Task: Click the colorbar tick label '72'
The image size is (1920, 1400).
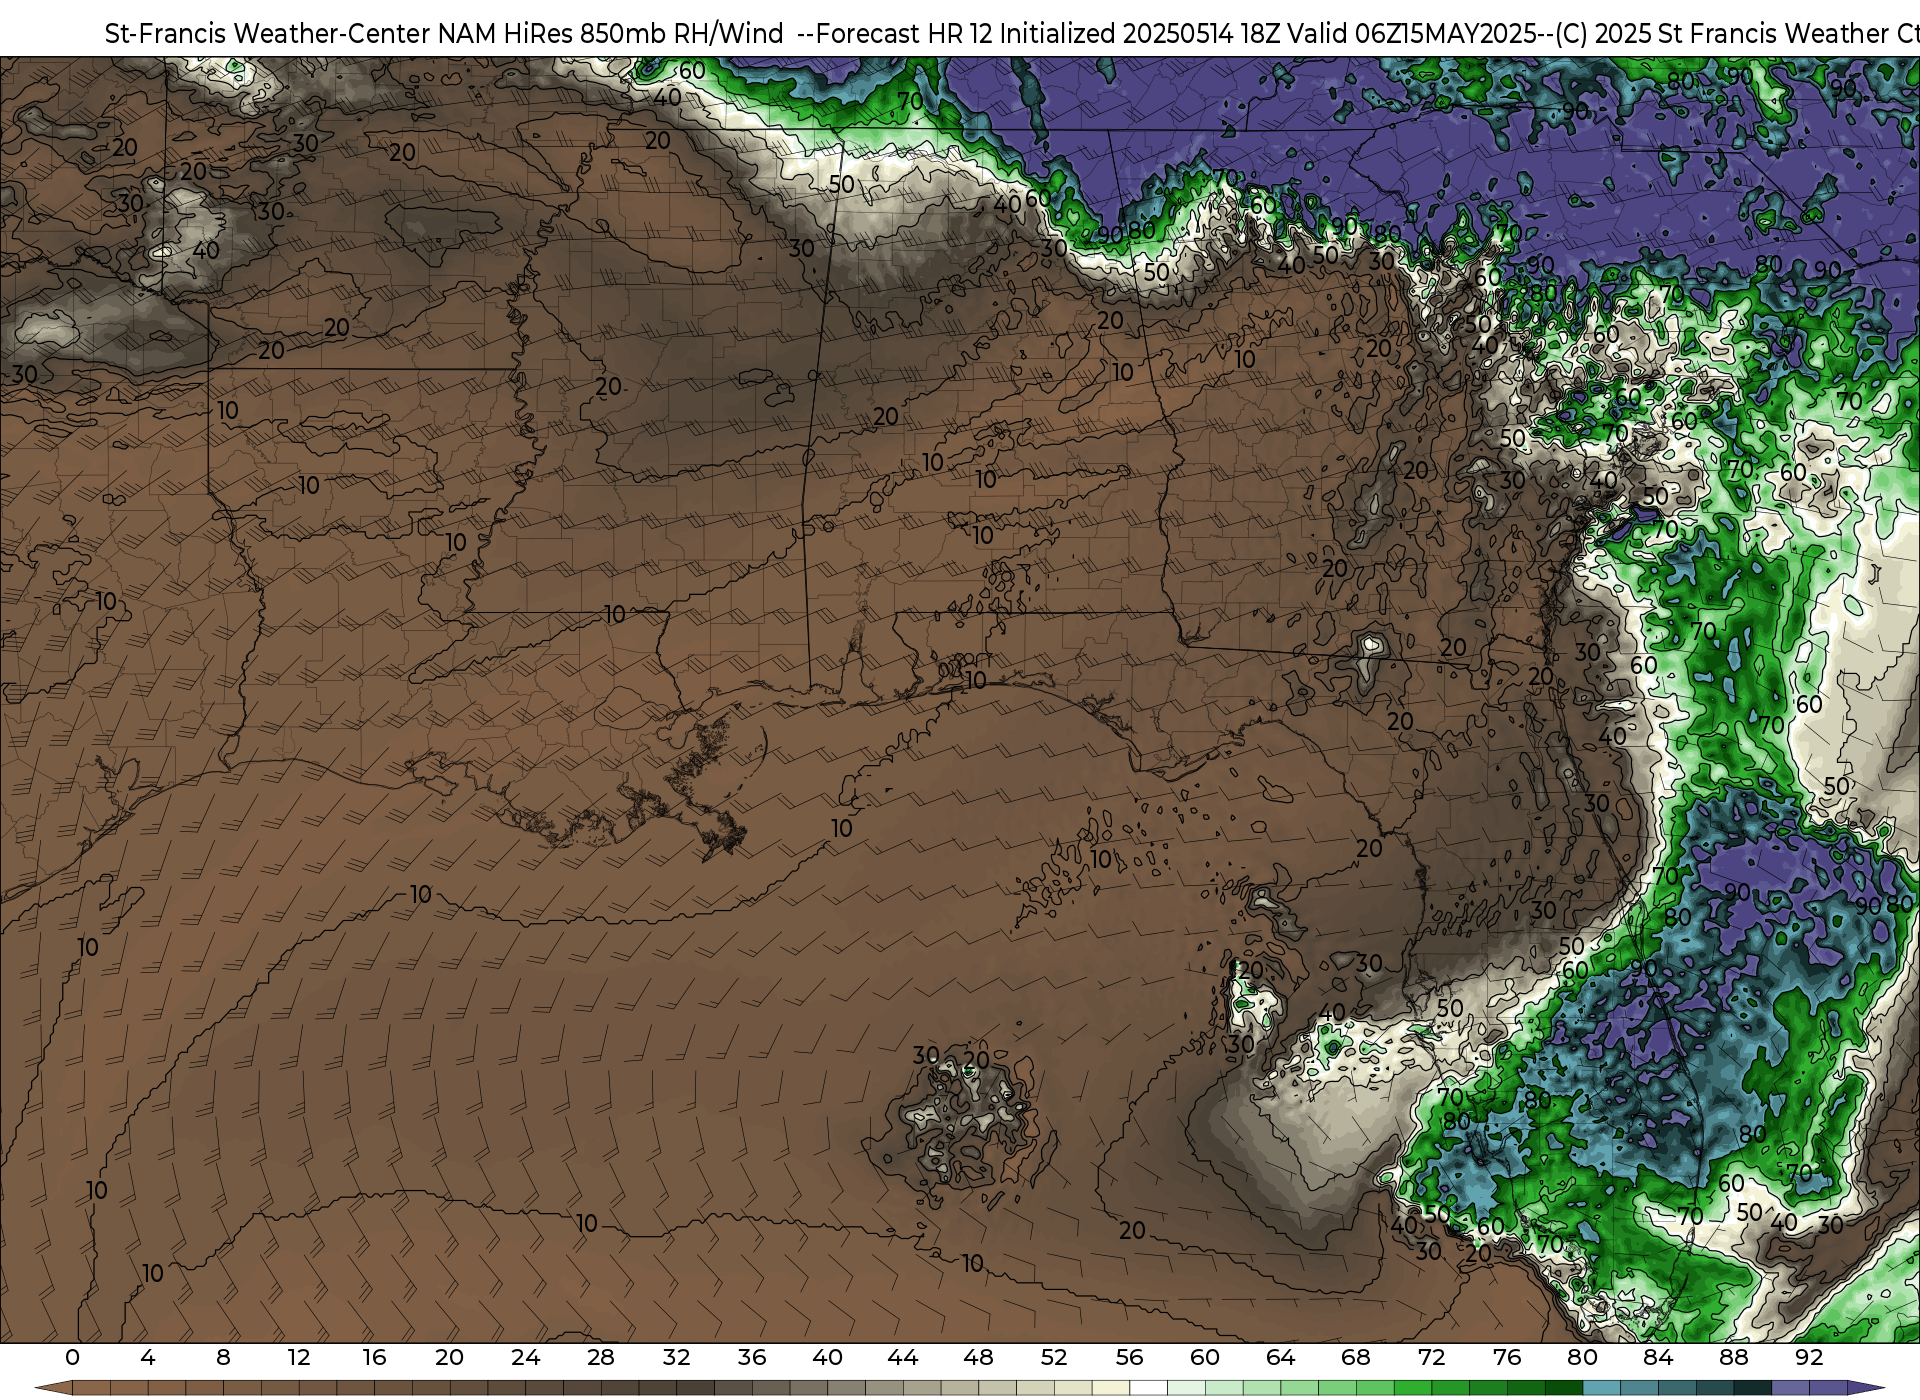Action: 1432,1357
